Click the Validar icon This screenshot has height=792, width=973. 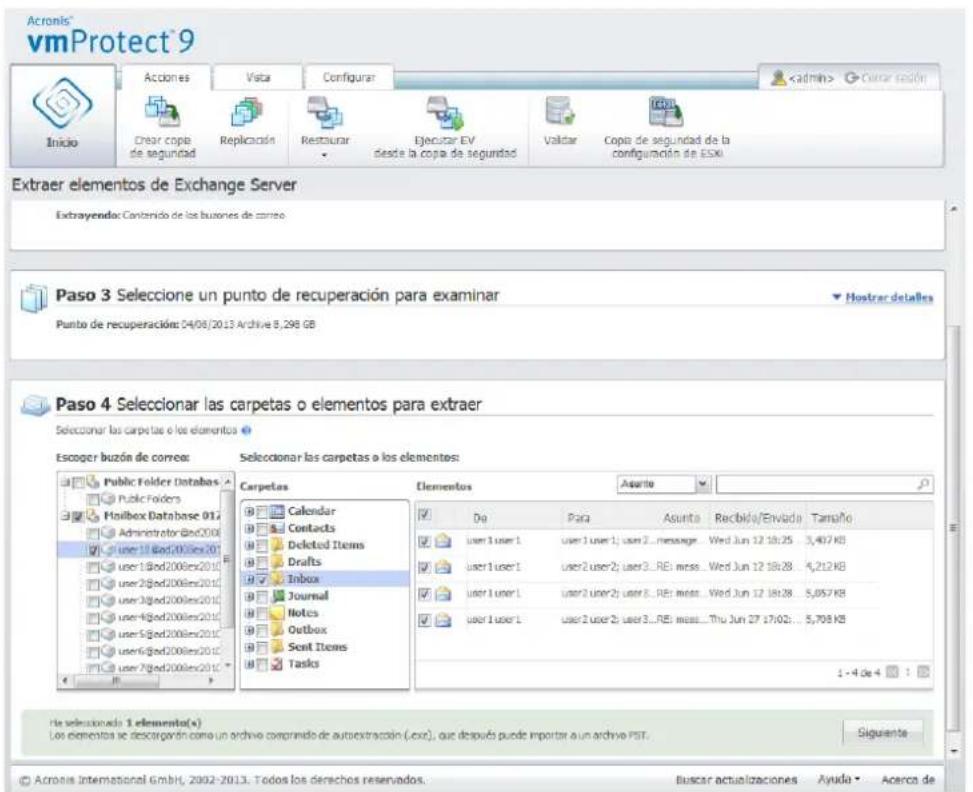560,112
